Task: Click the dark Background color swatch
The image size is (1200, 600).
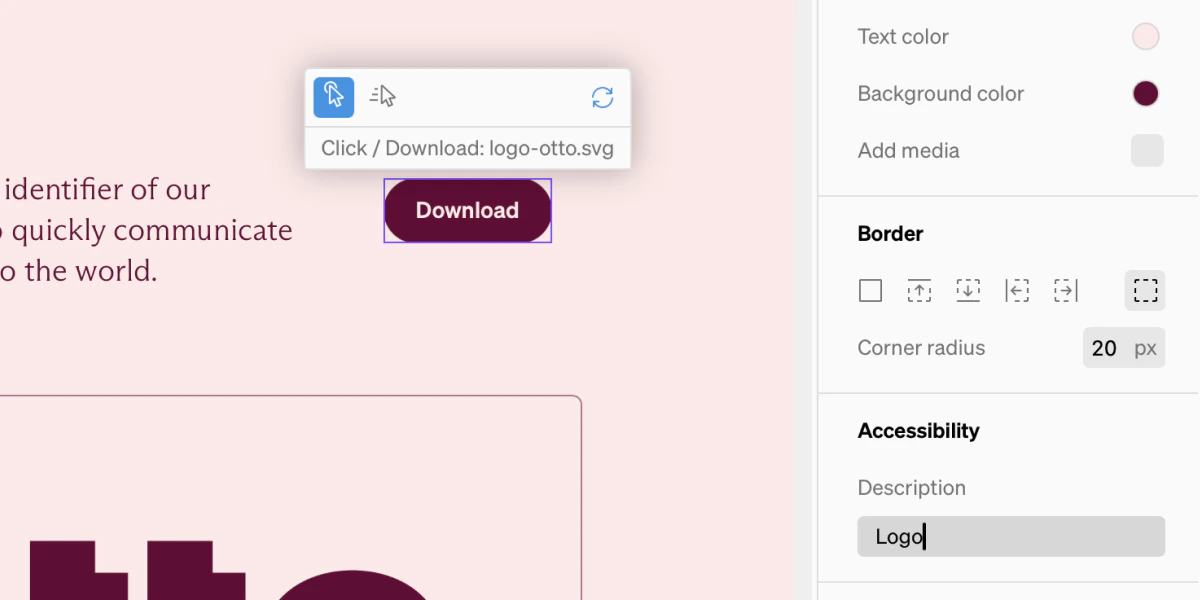Action: (1146, 92)
